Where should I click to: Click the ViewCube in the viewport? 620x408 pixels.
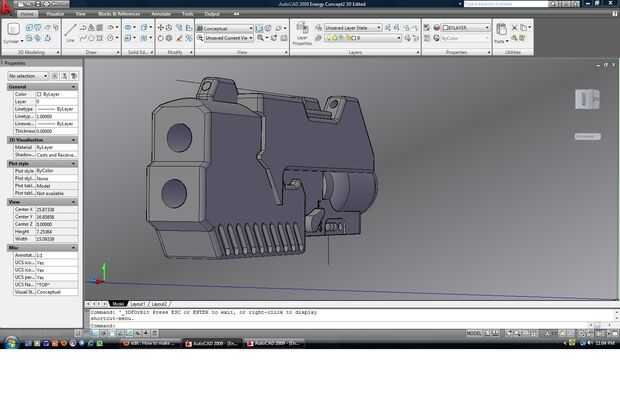click(587, 99)
